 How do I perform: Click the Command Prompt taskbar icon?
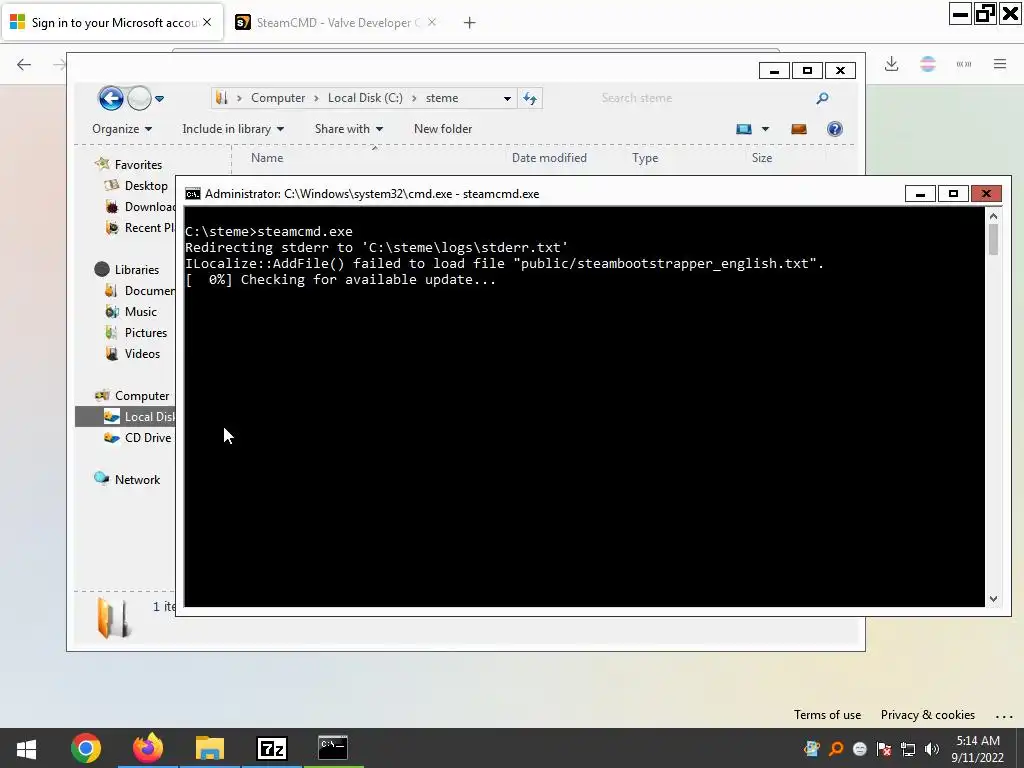(x=333, y=748)
